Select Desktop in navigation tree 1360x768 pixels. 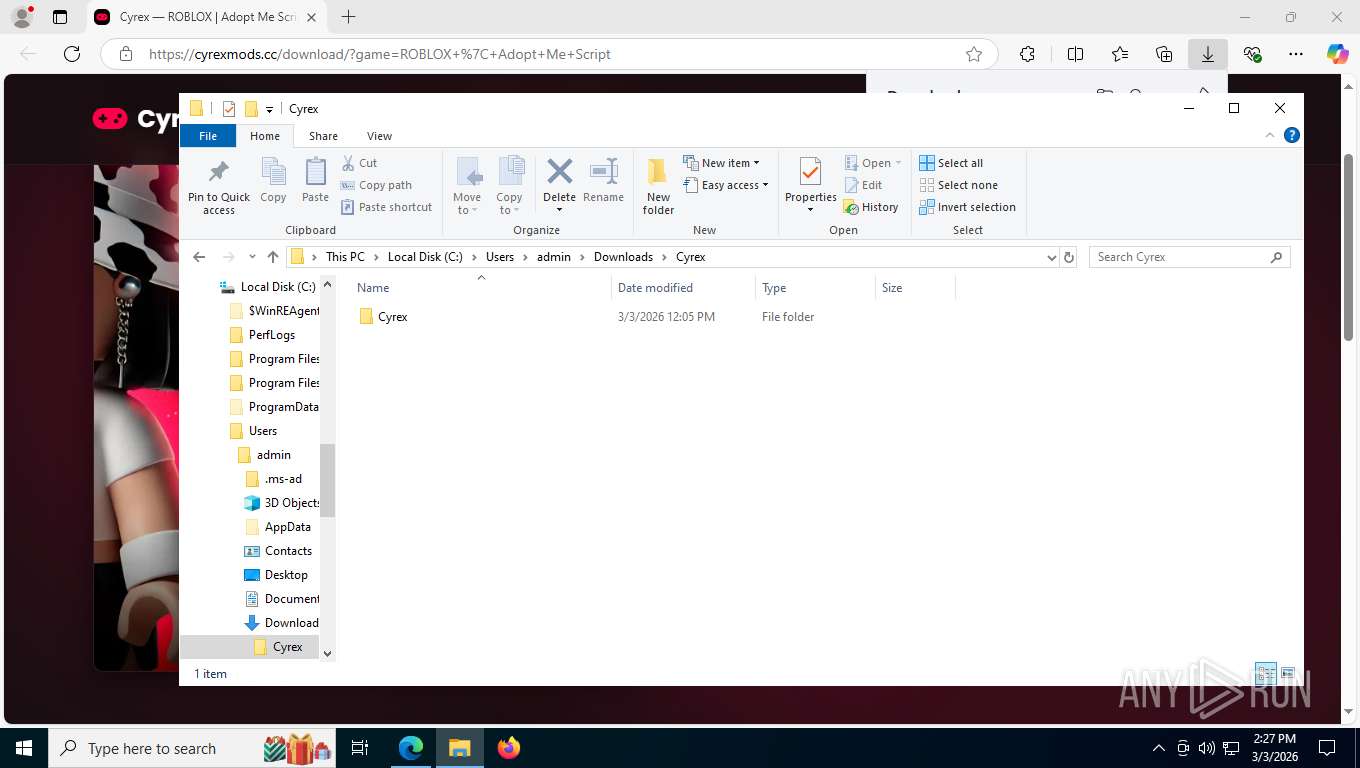pyautogui.click(x=286, y=575)
